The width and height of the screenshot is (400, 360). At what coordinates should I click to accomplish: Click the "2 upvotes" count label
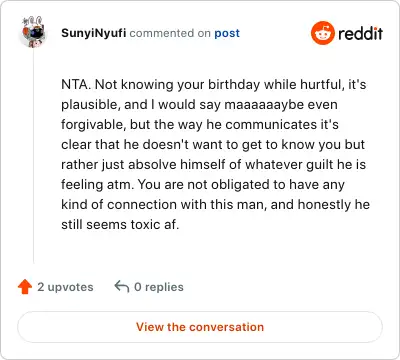pos(65,287)
